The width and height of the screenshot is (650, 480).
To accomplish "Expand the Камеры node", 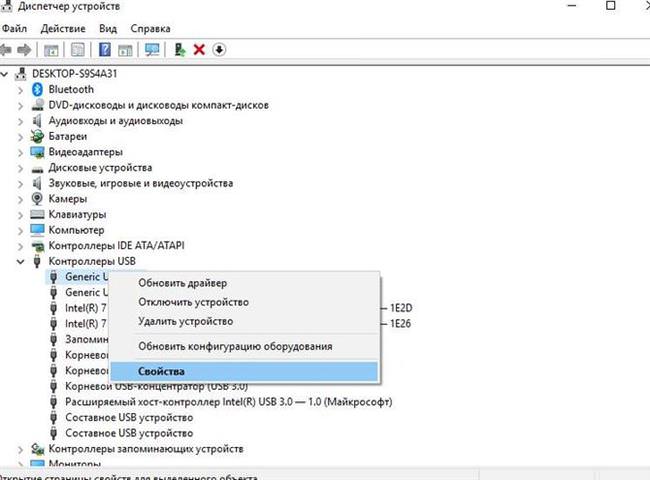I will point(20,199).
